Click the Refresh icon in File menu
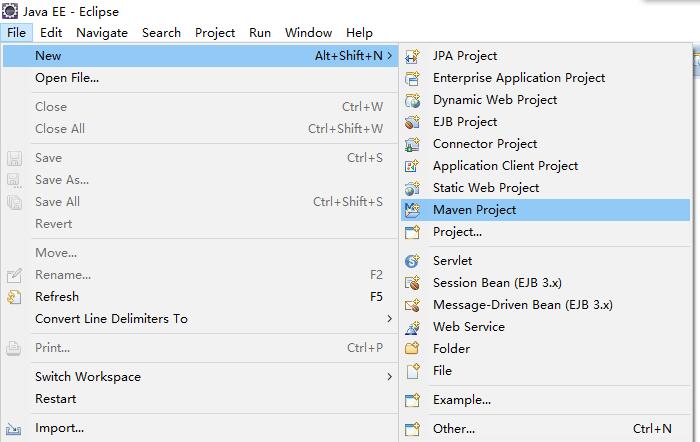Image resolution: width=700 pixels, height=442 pixels. (x=14, y=297)
